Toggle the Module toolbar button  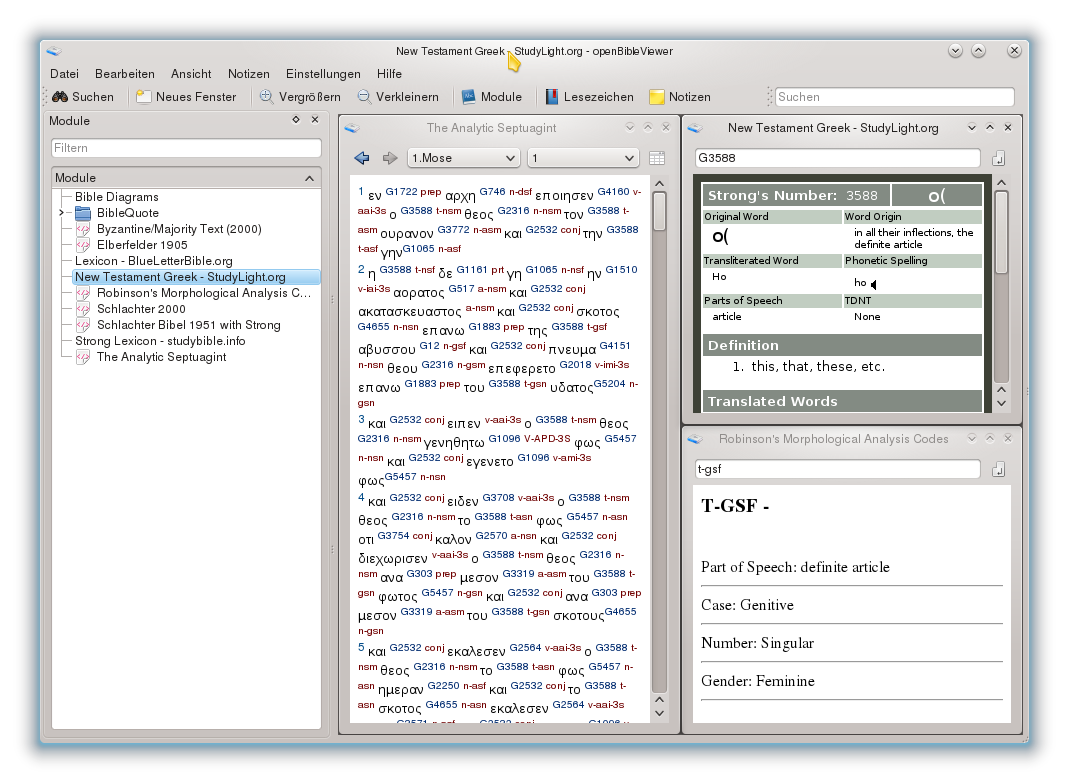pos(492,97)
